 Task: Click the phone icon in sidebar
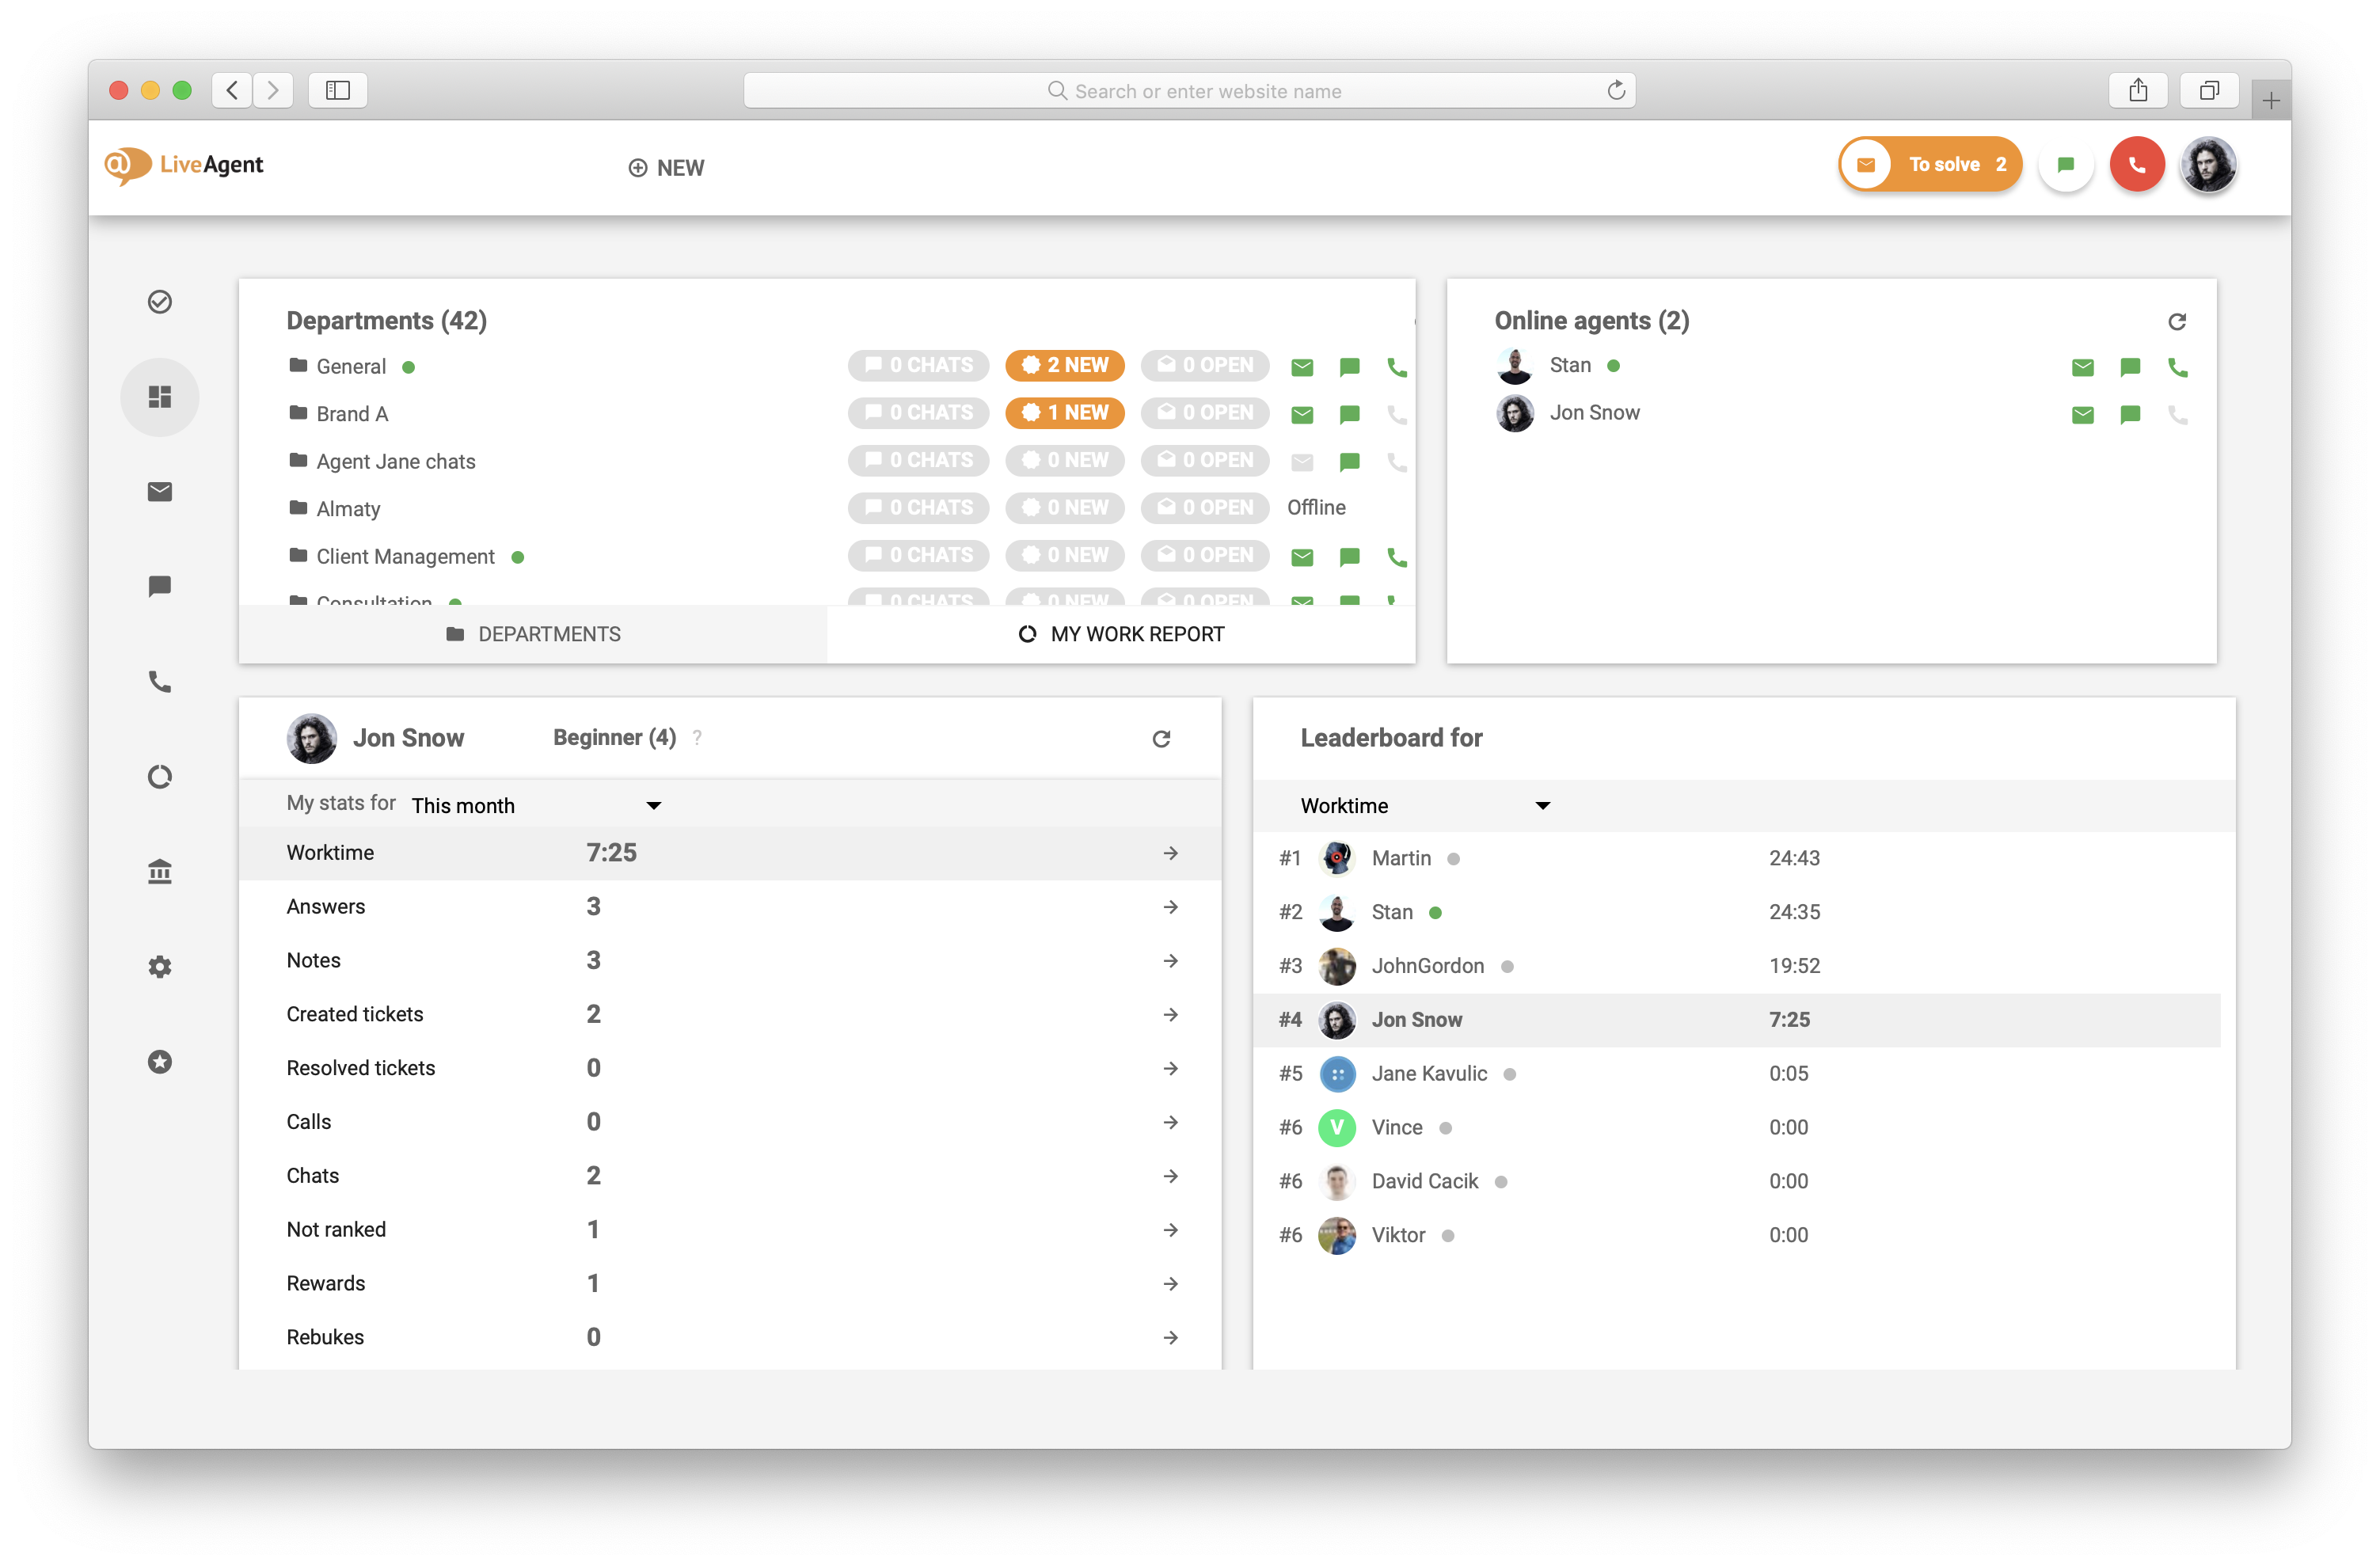coord(159,680)
